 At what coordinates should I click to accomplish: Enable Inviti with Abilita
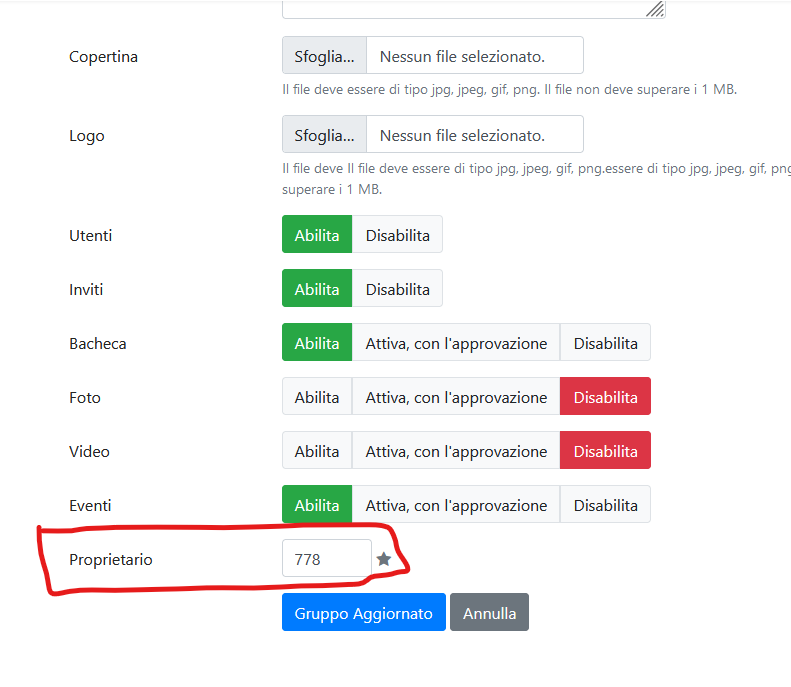coord(317,289)
